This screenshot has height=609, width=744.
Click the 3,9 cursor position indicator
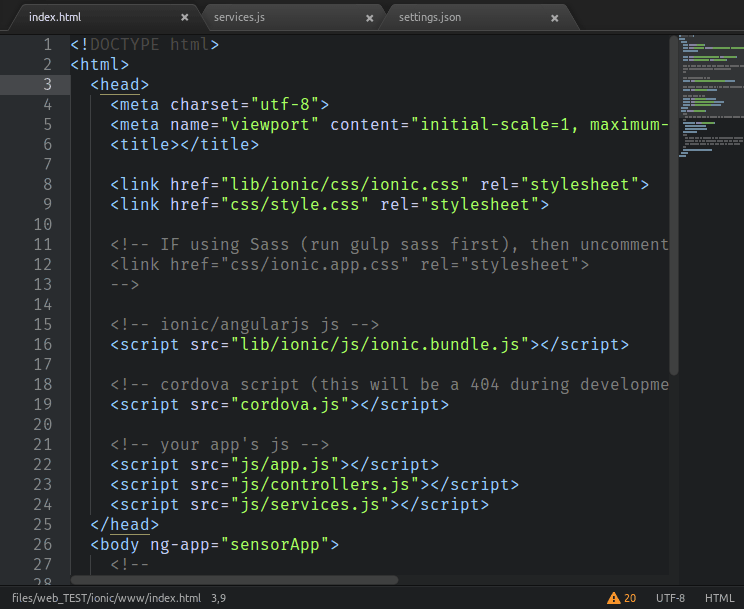point(217,598)
